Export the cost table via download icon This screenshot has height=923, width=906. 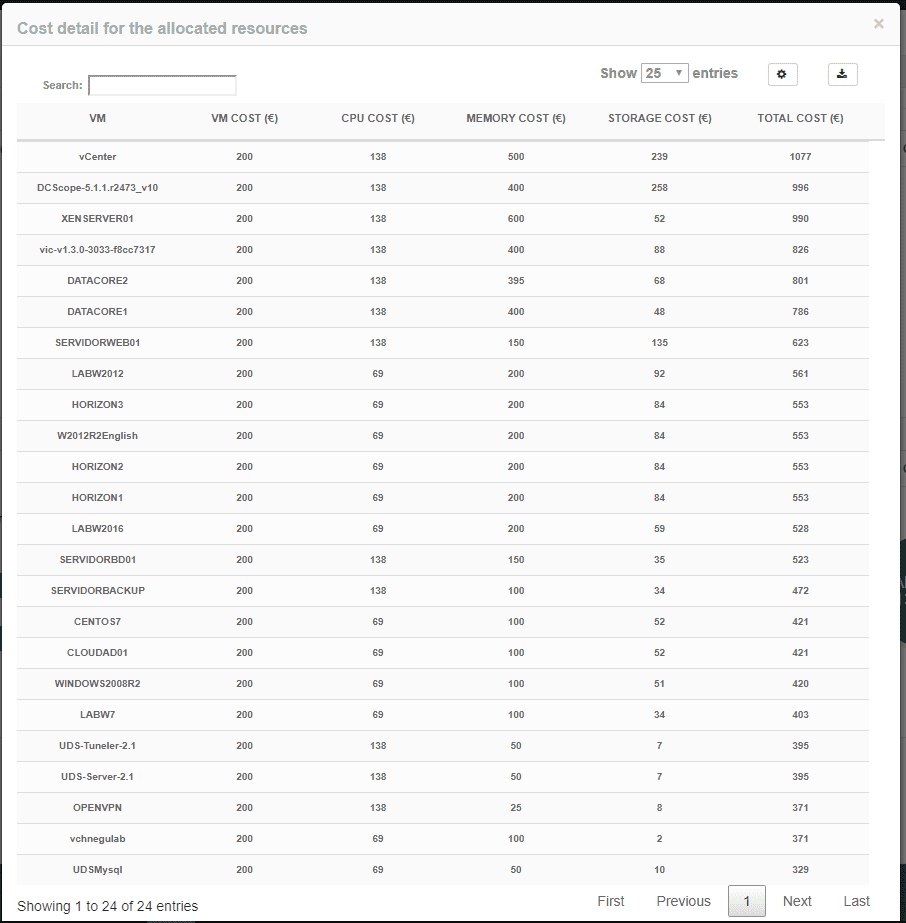(842, 74)
